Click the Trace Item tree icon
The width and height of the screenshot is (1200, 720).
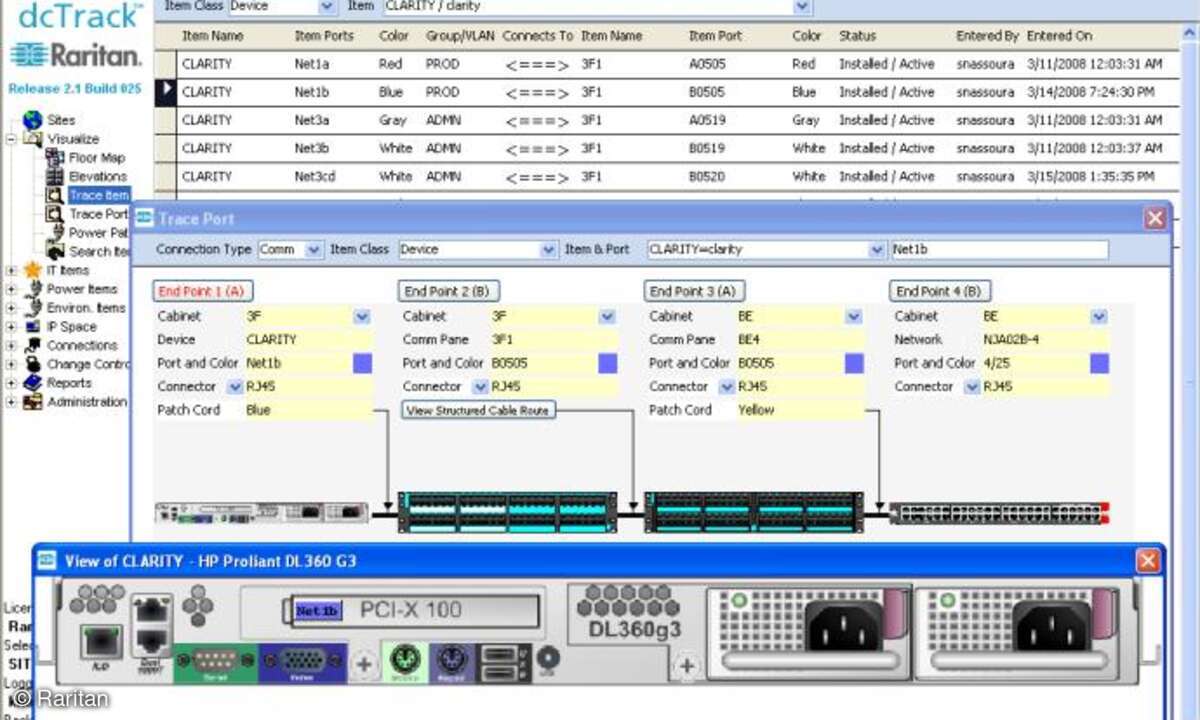tap(54, 195)
